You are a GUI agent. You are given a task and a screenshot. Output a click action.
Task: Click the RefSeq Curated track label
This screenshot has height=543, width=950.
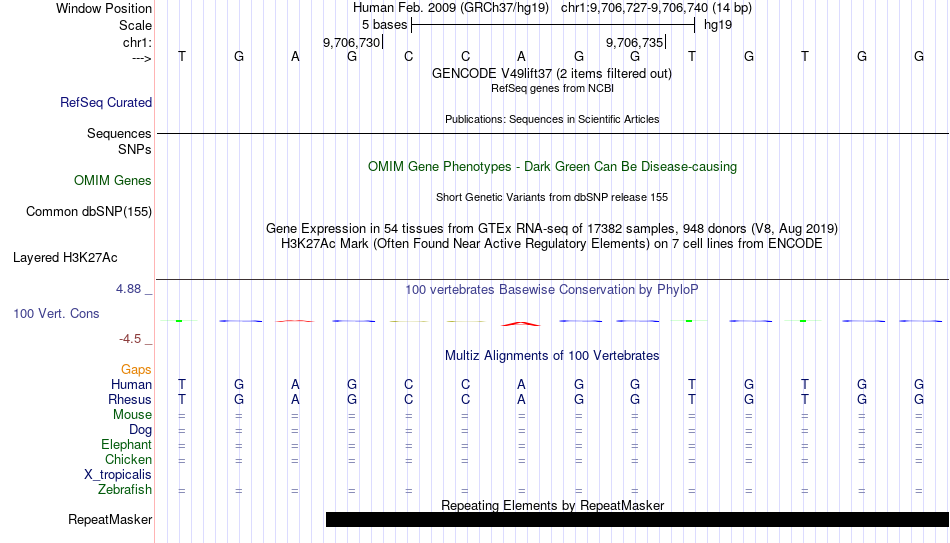106,102
